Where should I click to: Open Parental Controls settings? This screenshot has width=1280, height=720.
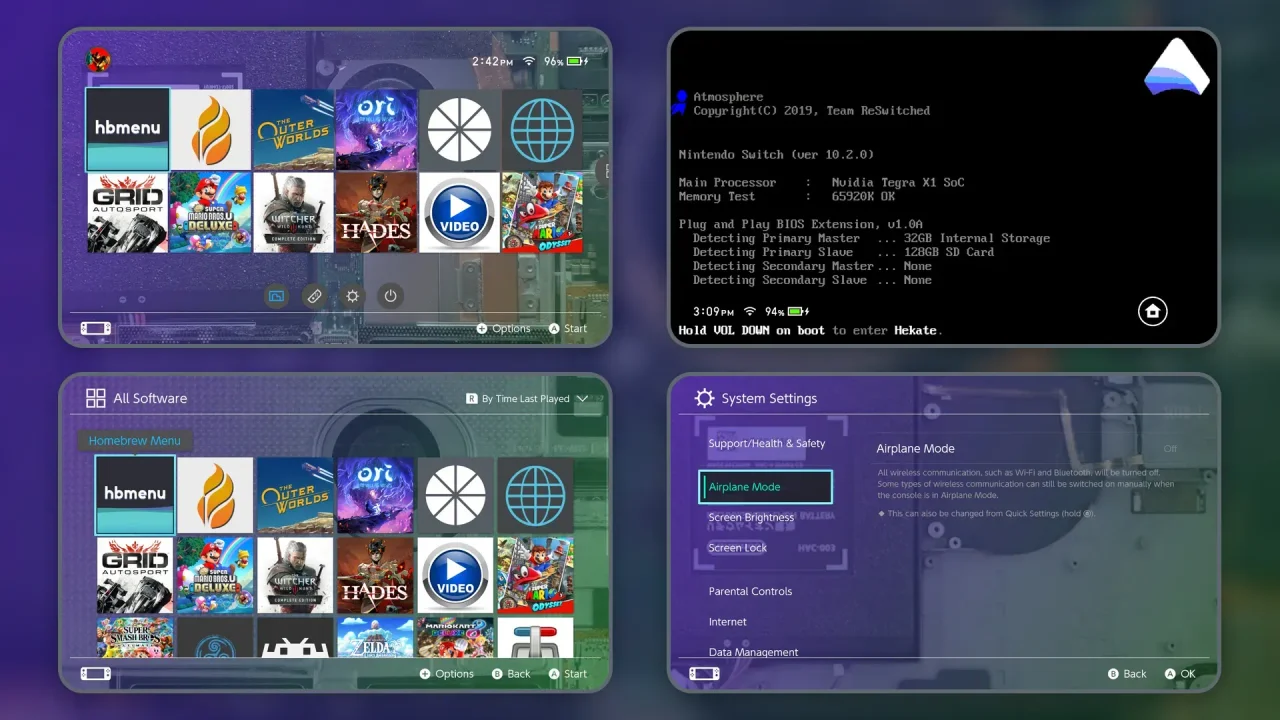click(x=750, y=591)
